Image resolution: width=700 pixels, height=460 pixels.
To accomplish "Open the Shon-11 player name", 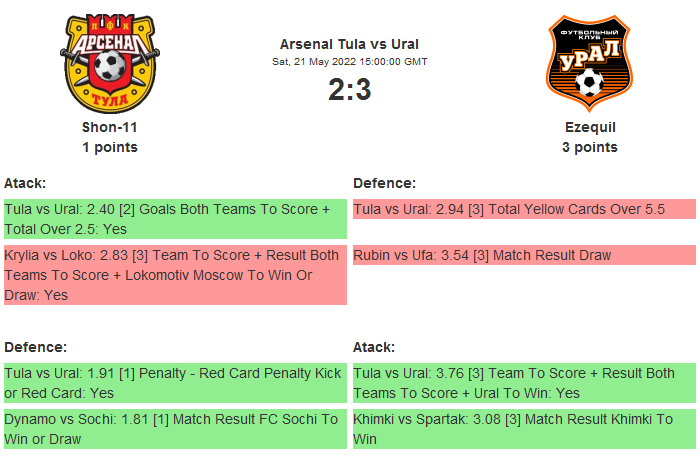I will click(110, 127).
